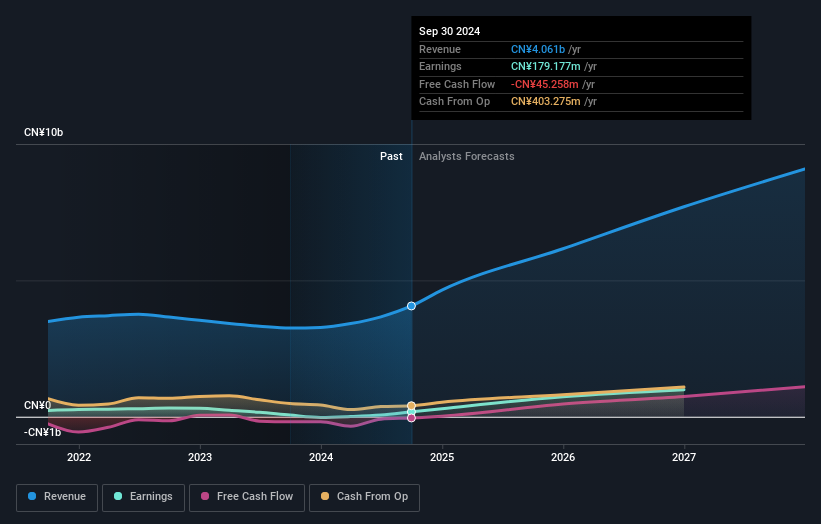Click the teal Earnings legend dot
821x524 pixels.
tap(119, 496)
